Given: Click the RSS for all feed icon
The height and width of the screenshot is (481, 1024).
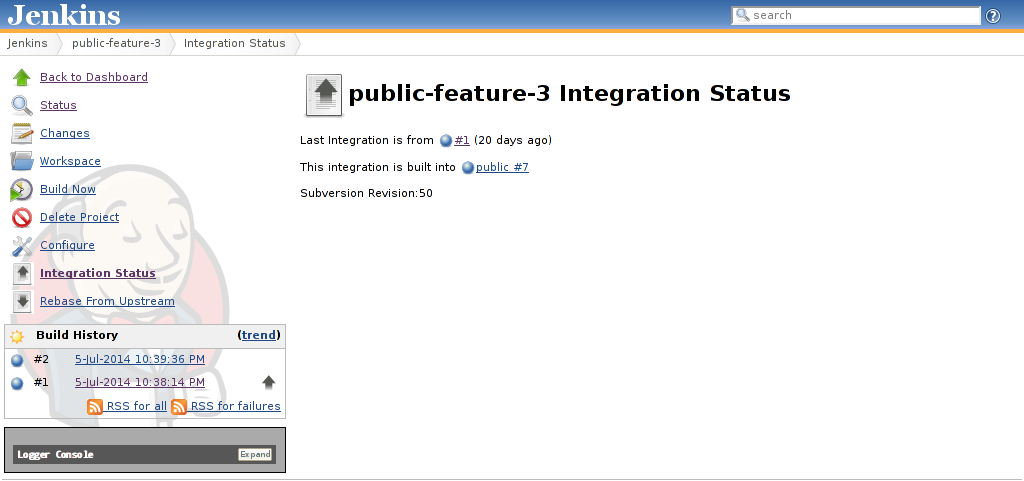Looking at the screenshot, I should pos(95,407).
